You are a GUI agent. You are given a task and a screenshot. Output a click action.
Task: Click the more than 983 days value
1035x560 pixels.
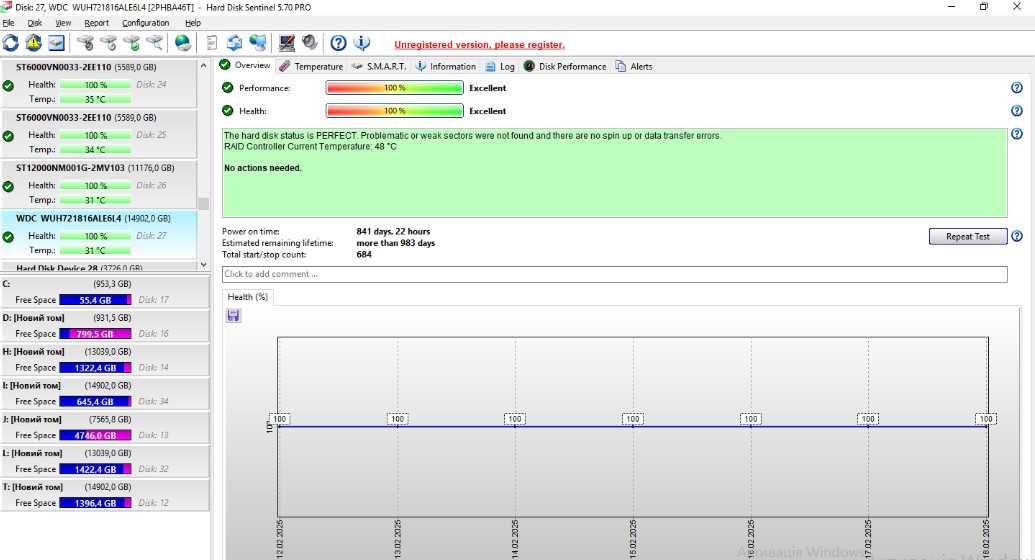(x=395, y=243)
